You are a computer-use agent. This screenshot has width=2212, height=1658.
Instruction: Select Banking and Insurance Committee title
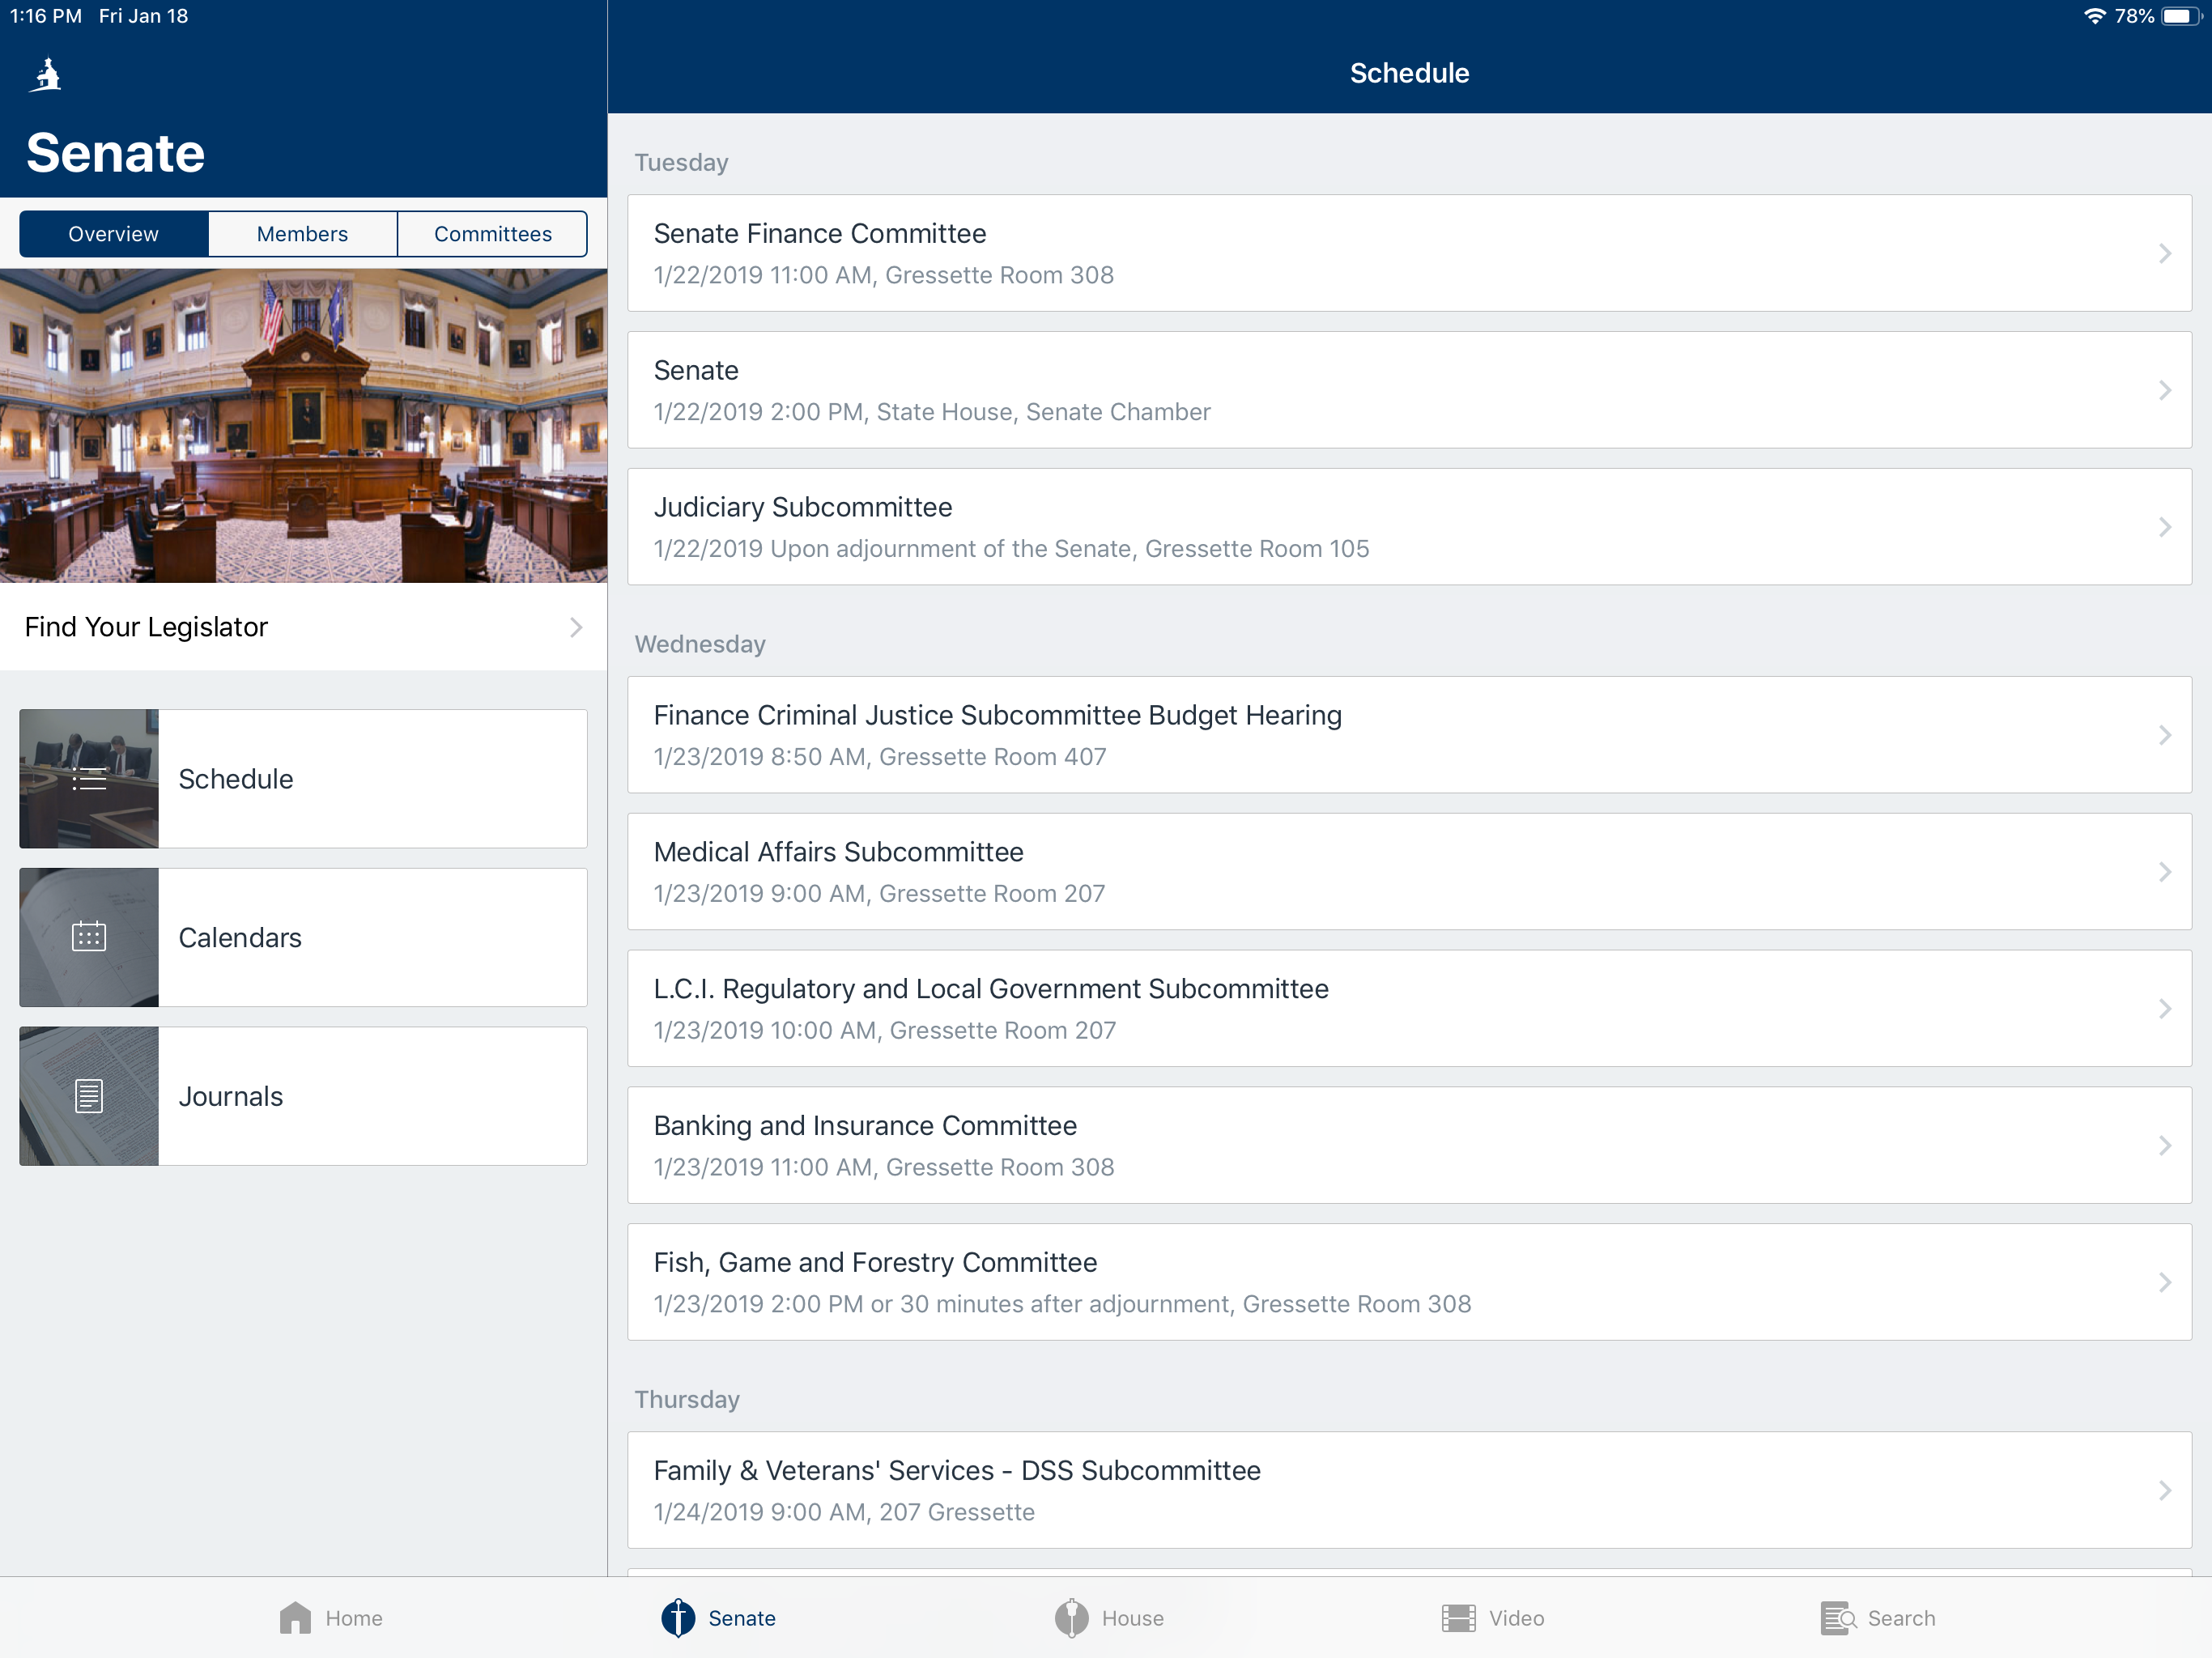pyautogui.click(x=865, y=1126)
